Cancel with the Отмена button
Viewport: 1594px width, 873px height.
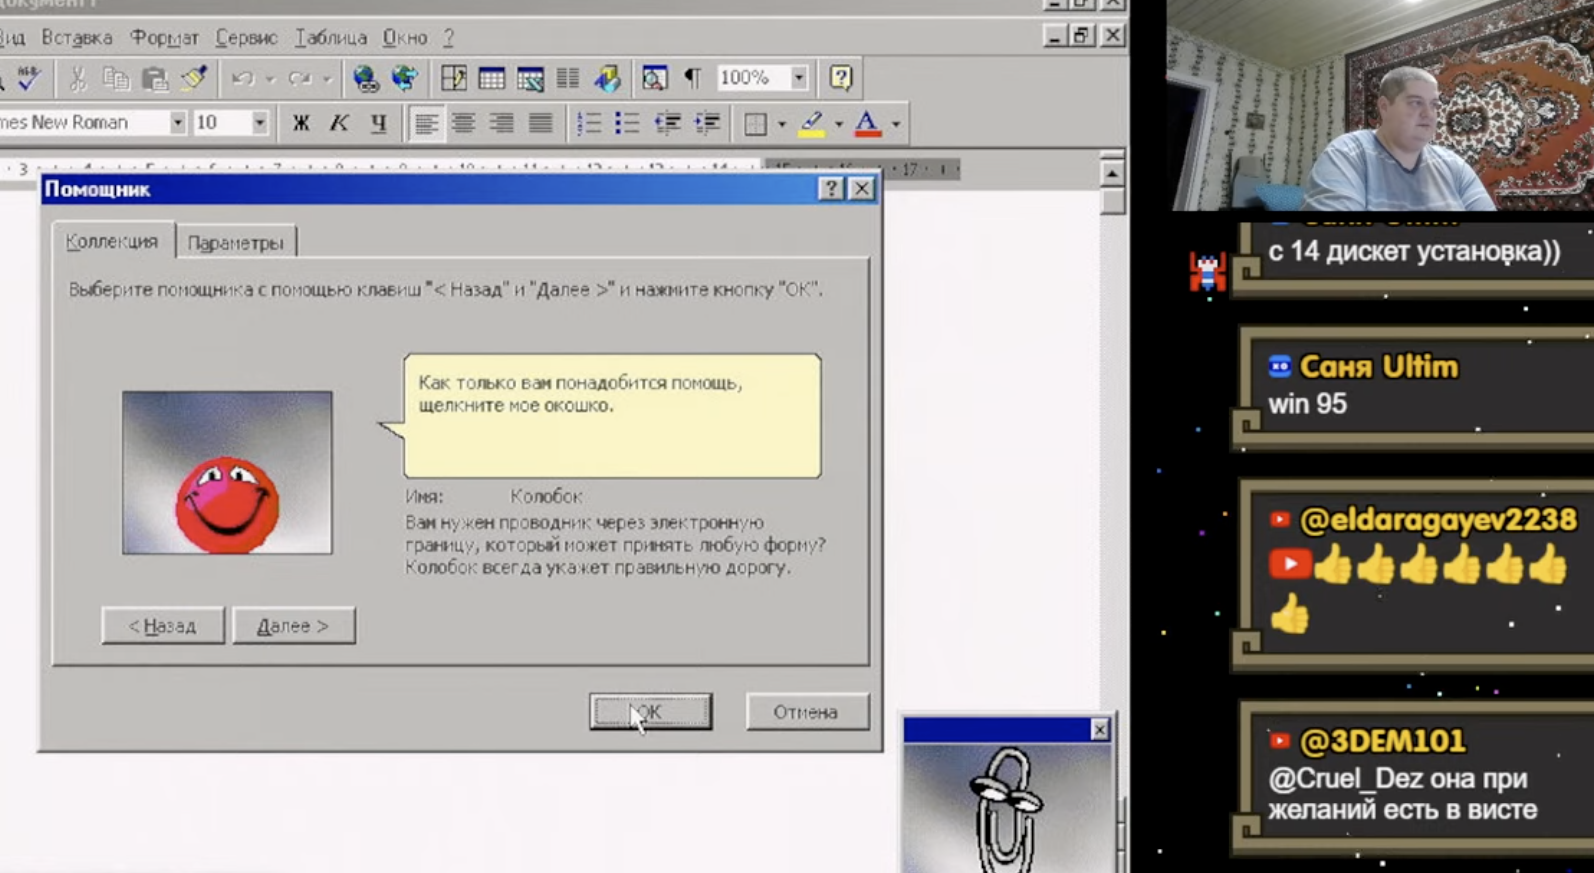point(806,712)
